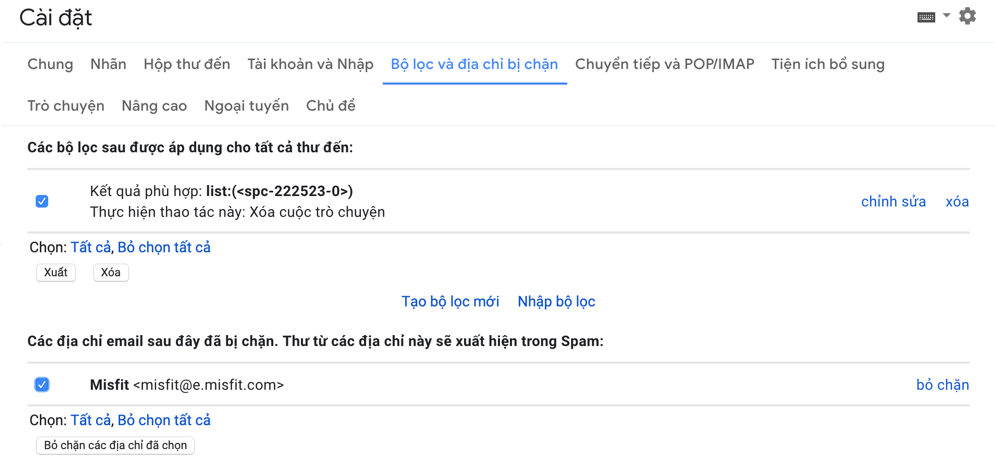998x465 pixels.
Task: Open the settings gear icon
Action: tap(967, 16)
